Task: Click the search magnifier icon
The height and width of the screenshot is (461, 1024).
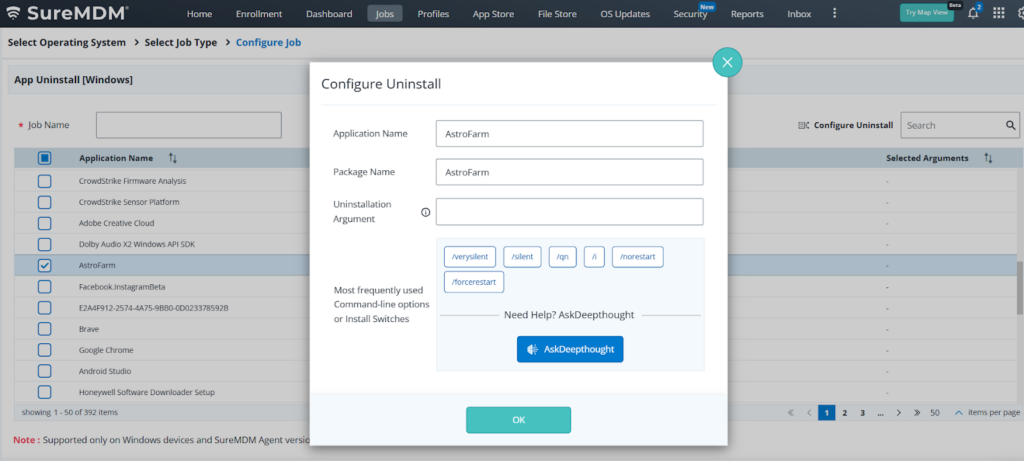Action: [x=1011, y=125]
